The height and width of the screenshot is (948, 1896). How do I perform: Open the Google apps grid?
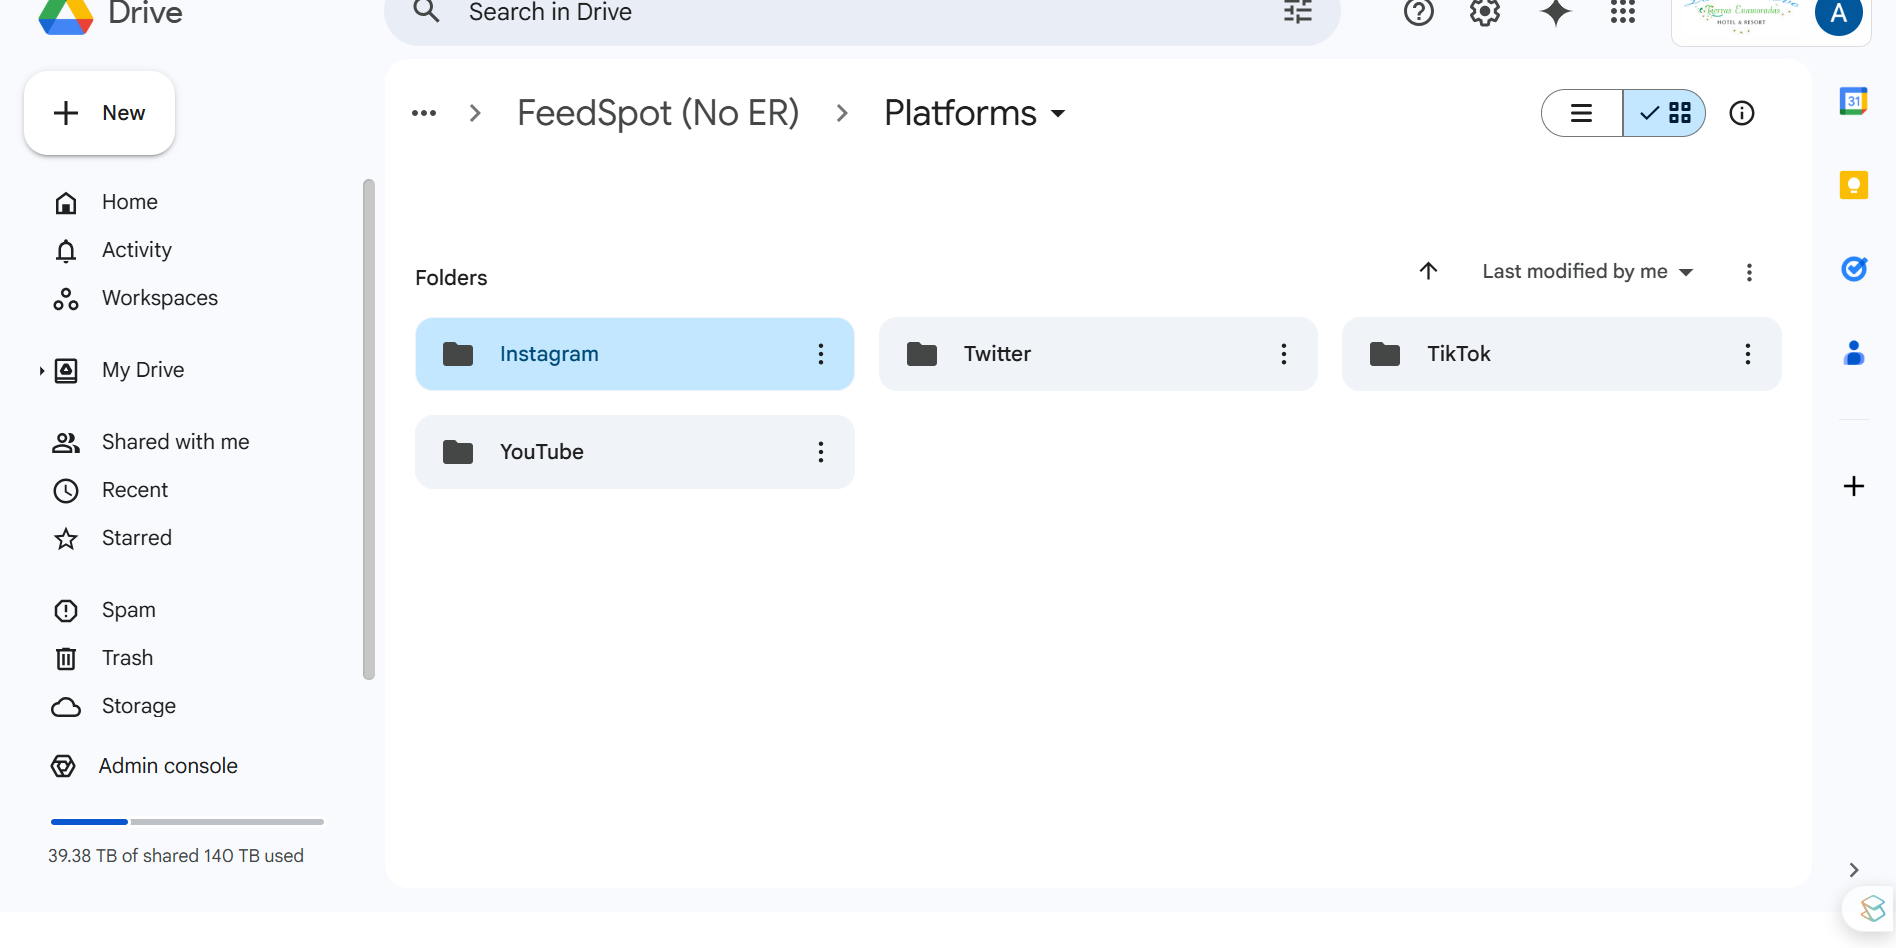1623,13
